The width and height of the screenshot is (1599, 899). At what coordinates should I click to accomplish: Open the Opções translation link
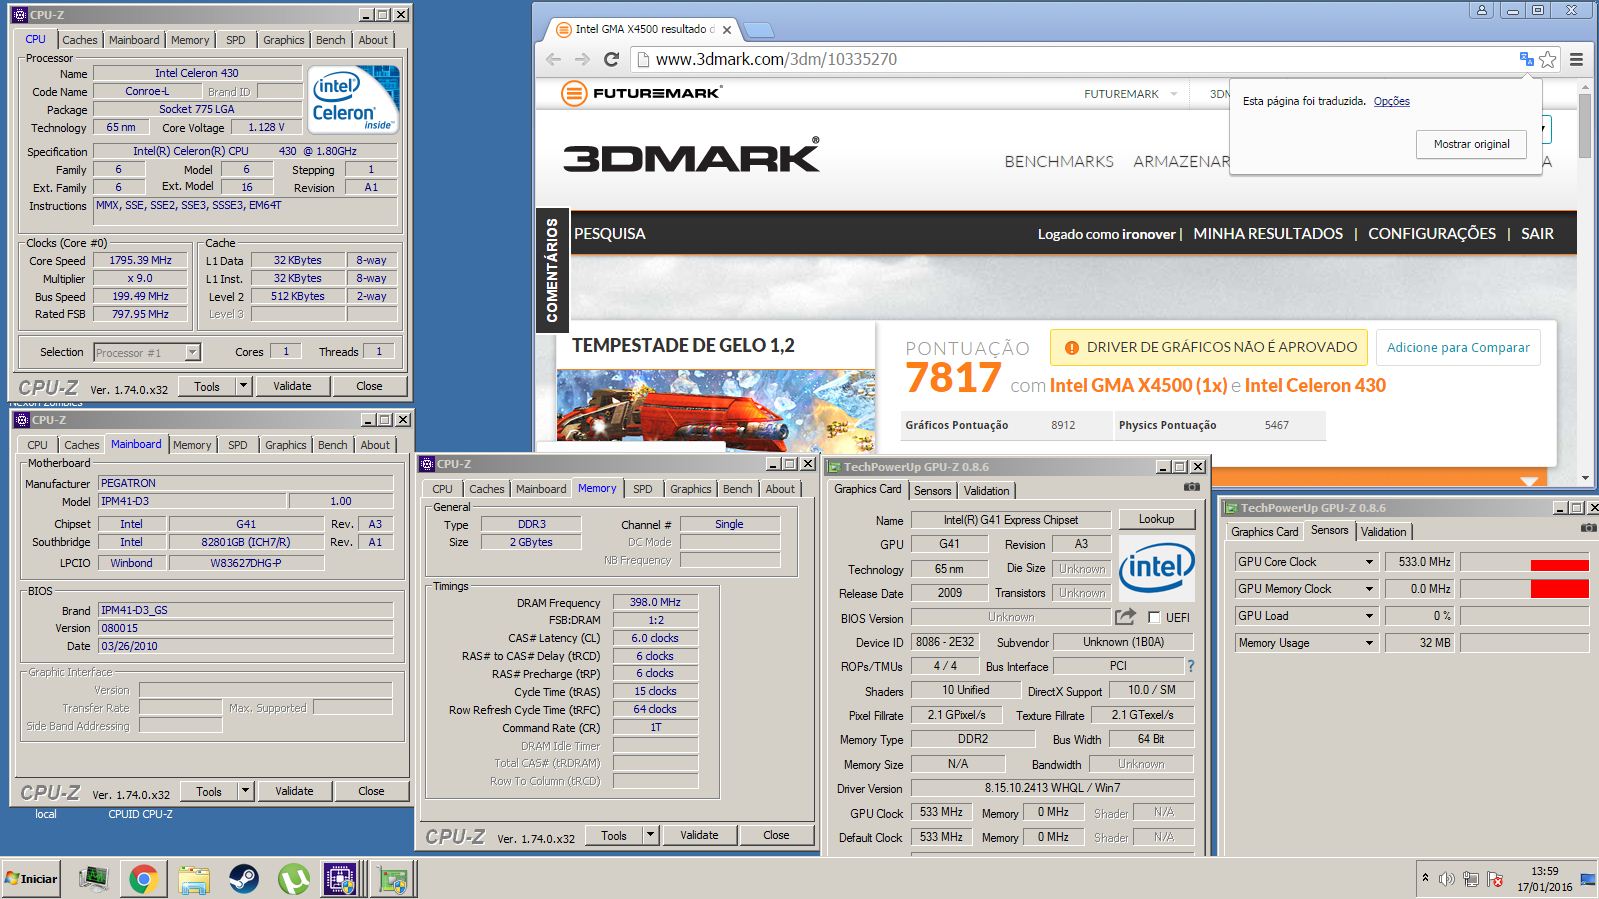1392,101
